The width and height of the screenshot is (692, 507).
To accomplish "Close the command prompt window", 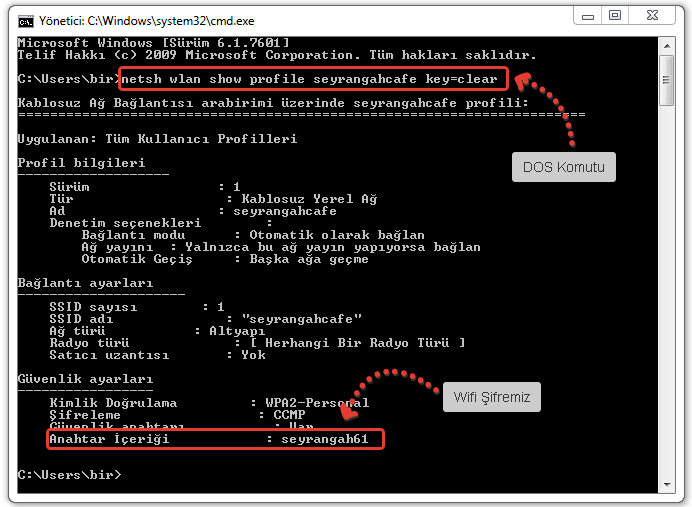I will 654,15.
